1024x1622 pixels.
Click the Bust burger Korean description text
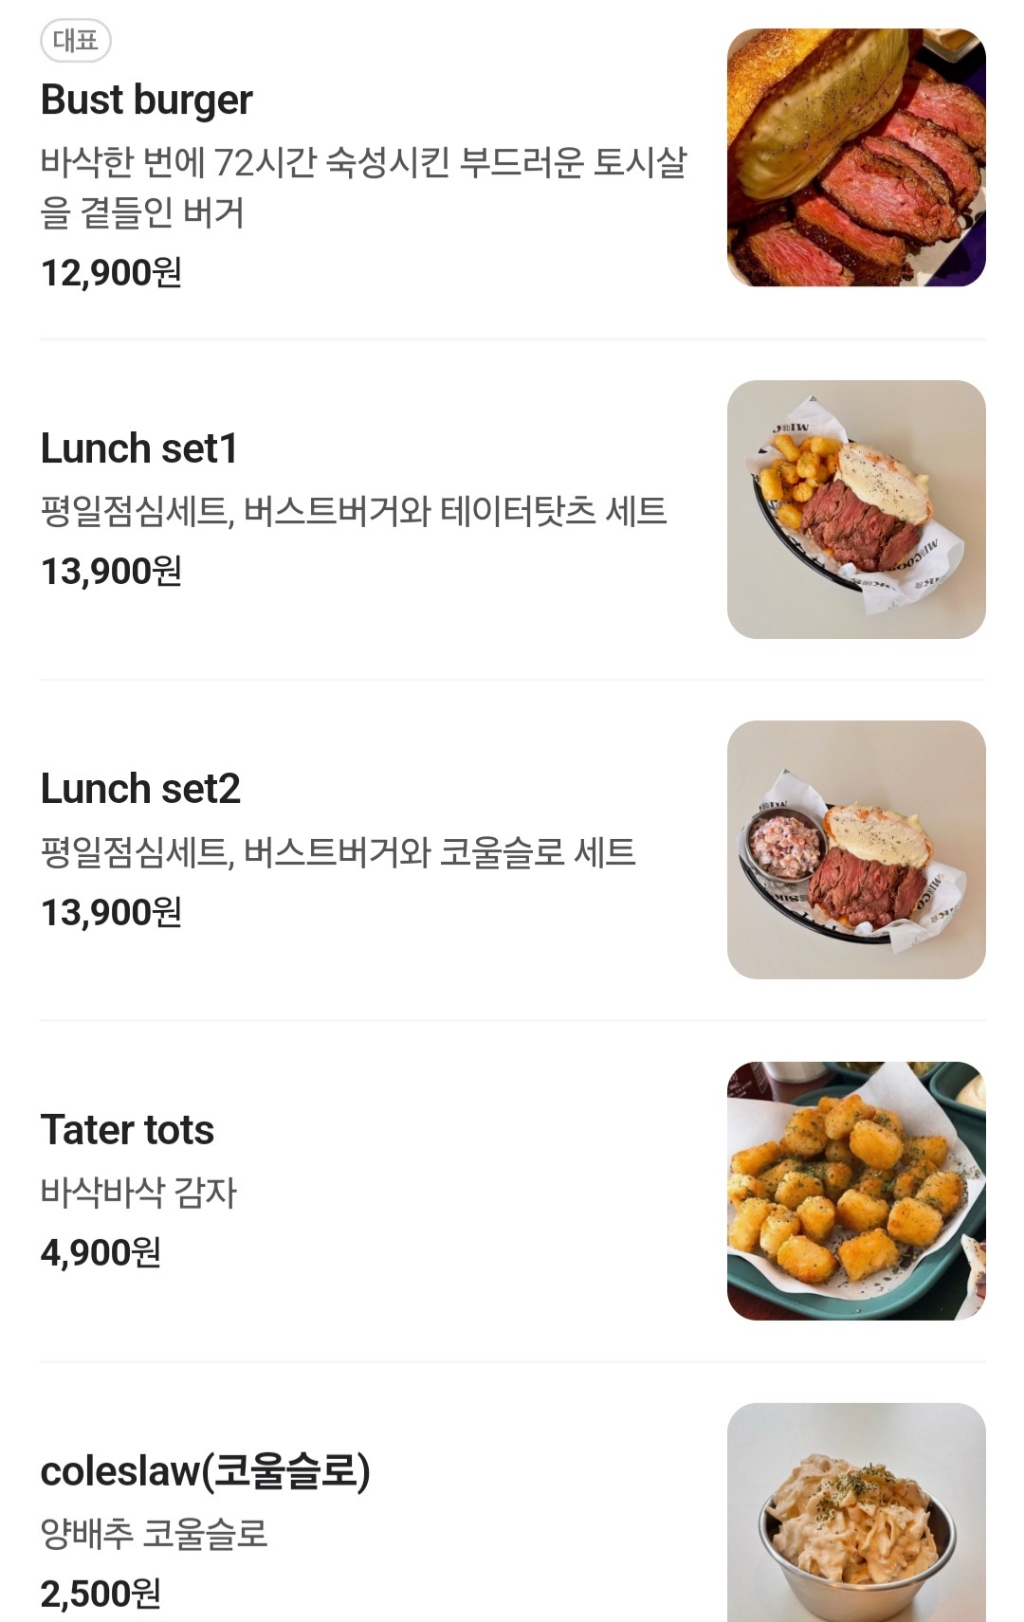click(x=363, y=187)
